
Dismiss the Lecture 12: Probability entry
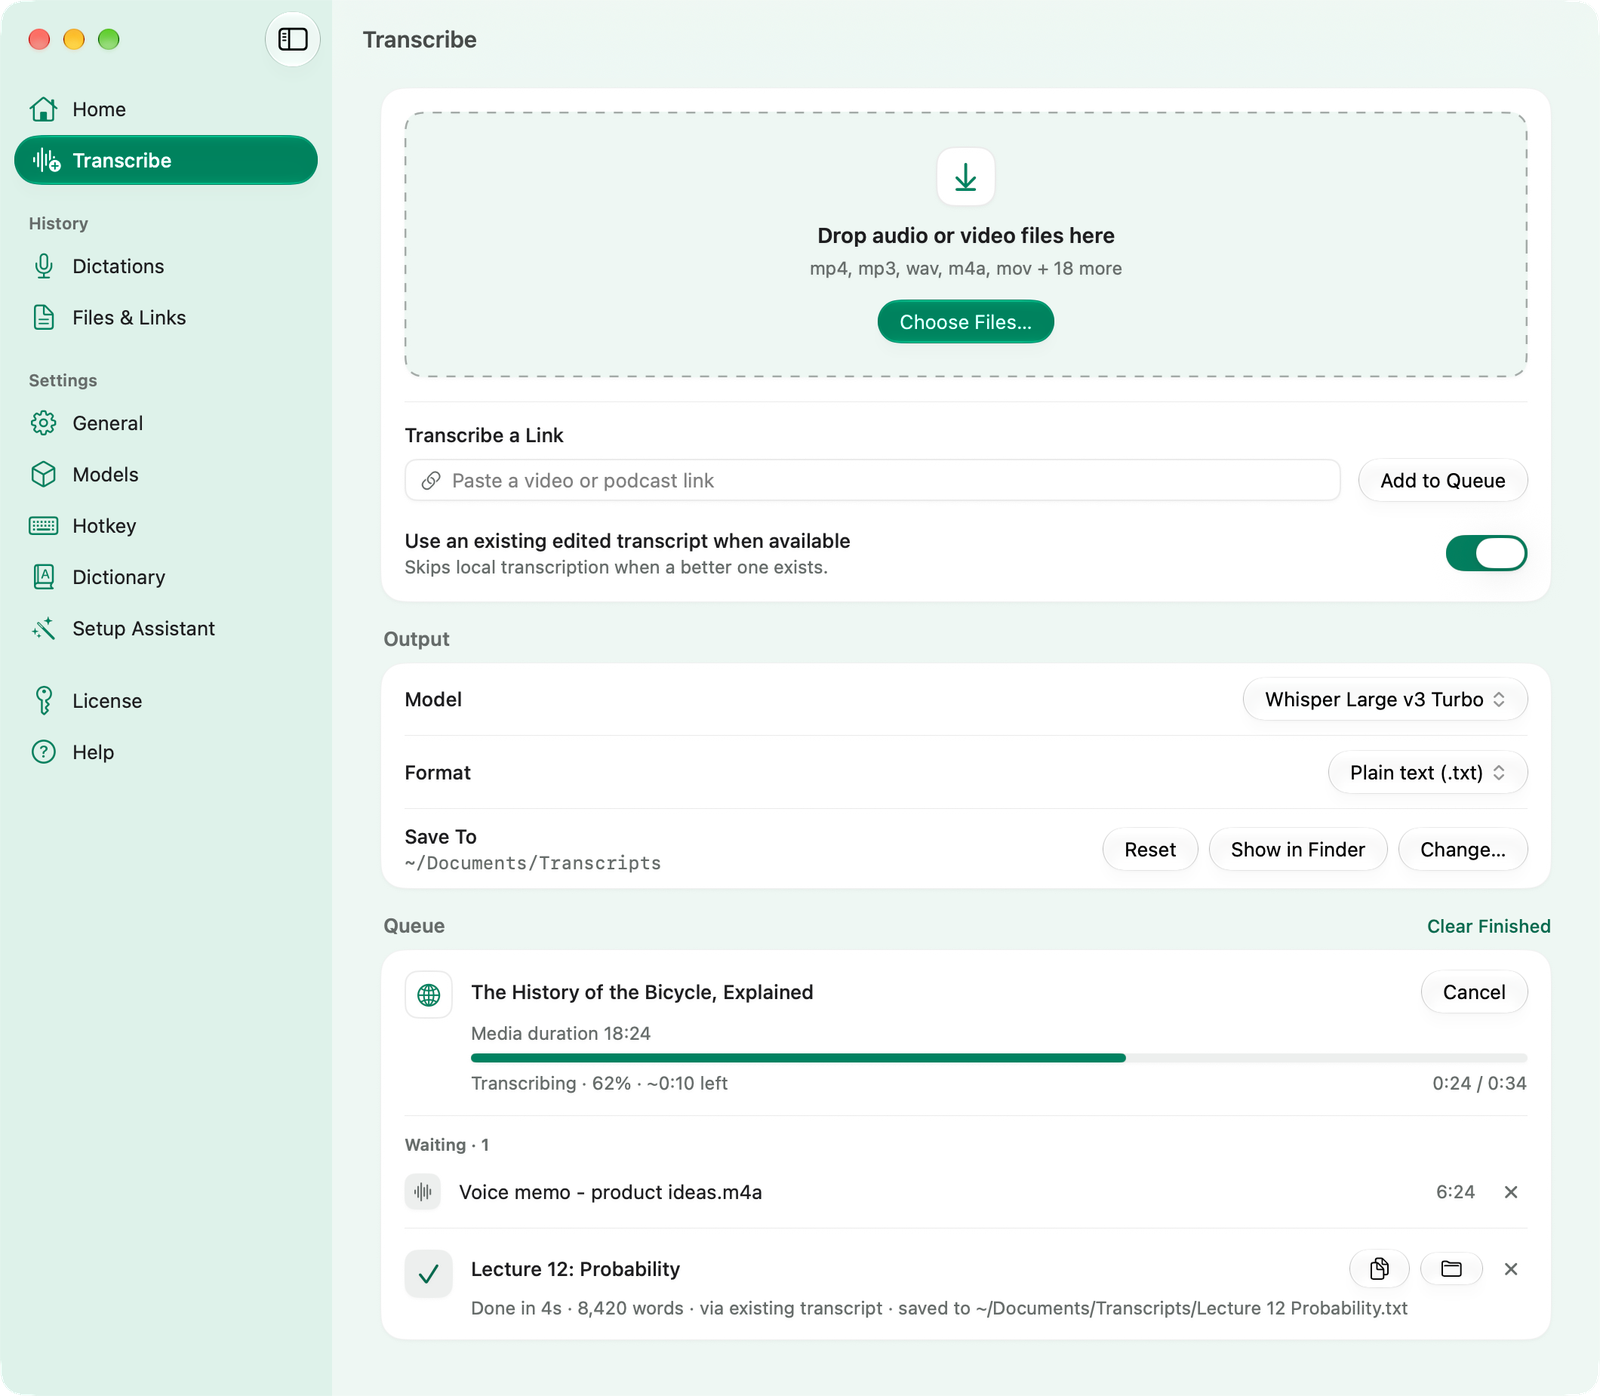click(x=1511, y=1269)
